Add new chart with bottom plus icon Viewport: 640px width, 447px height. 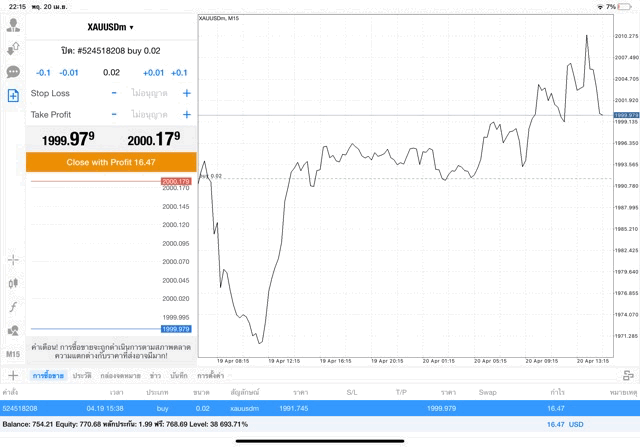click(x=13, y=375)
